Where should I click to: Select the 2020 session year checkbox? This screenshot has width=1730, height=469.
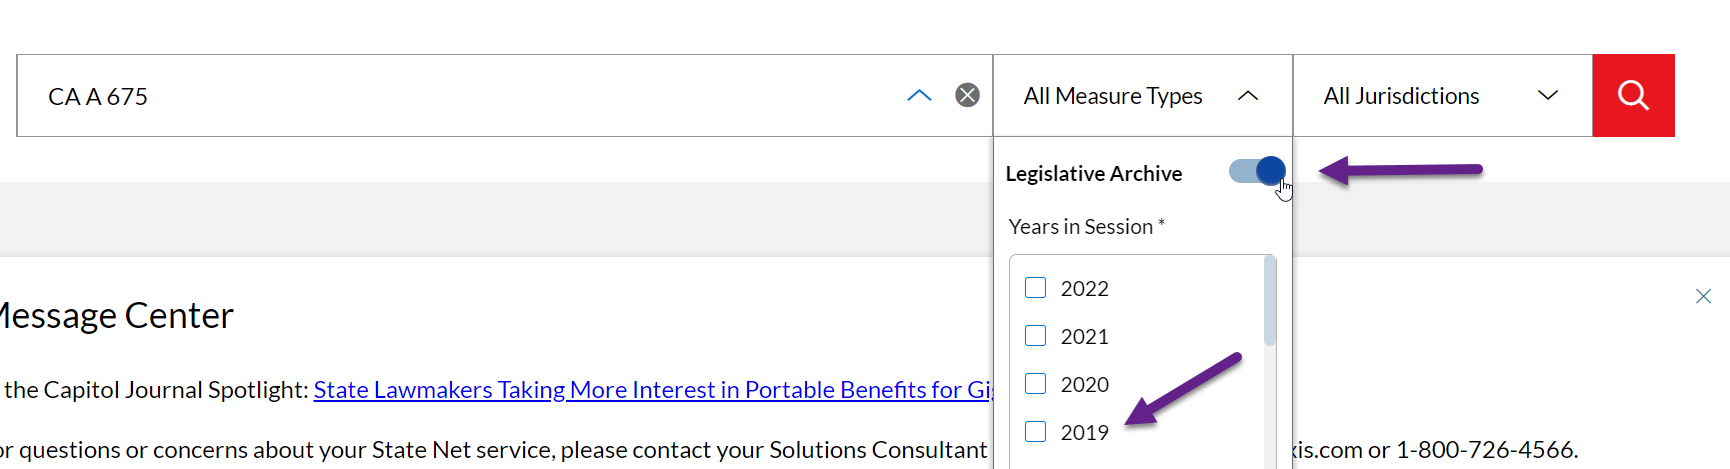(x=1036, y=384)
